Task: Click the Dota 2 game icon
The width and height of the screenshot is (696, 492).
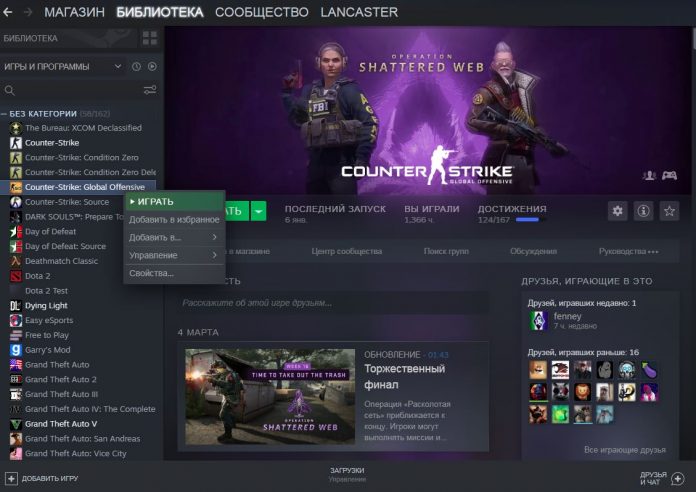Action: coord(16,276)
